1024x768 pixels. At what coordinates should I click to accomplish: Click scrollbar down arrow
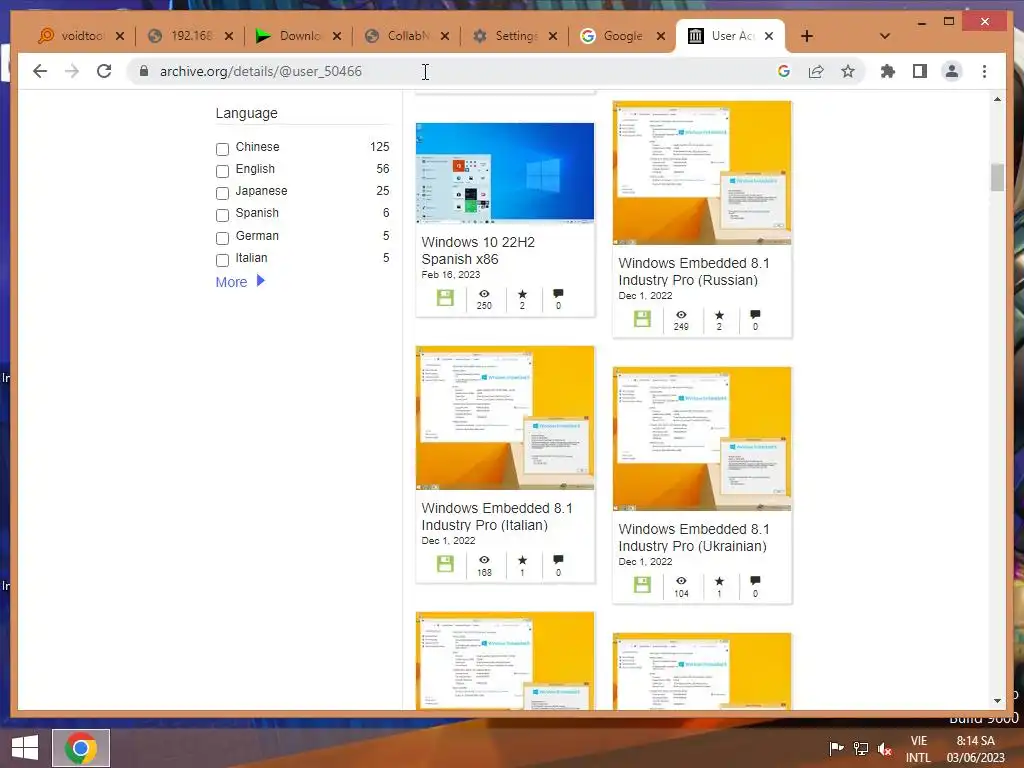(x=997, y=701)
